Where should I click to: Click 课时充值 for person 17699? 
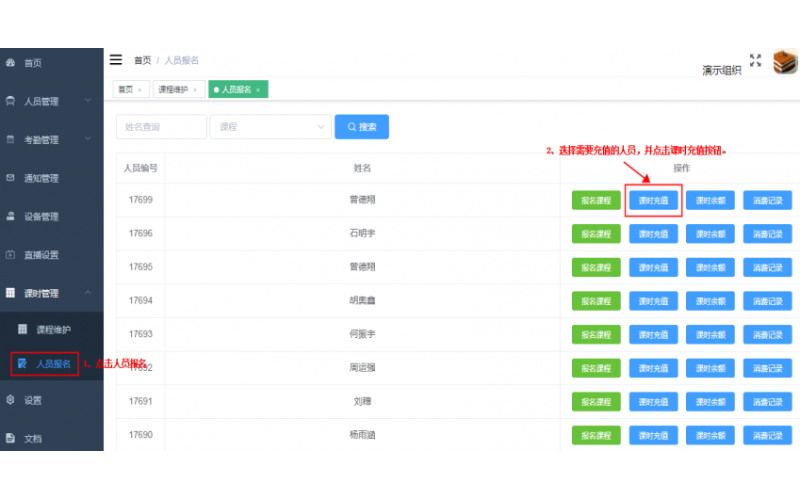pyautogui.click(x=653, y=200)
